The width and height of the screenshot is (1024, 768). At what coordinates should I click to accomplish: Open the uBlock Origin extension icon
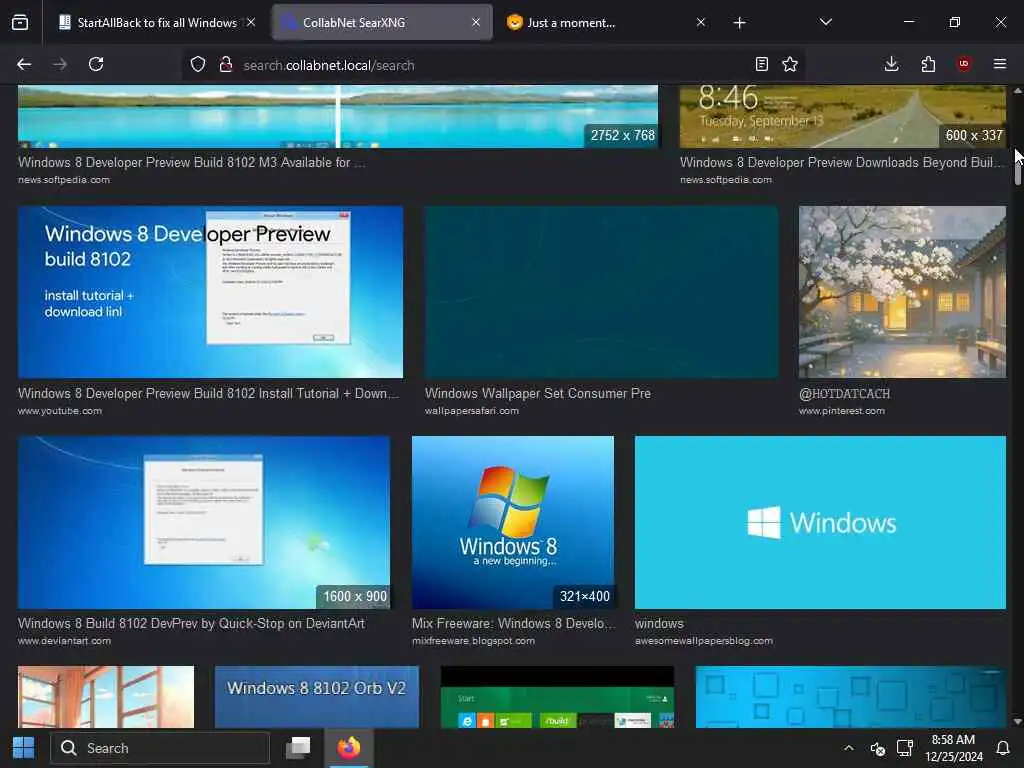click(x=964, y=64)
